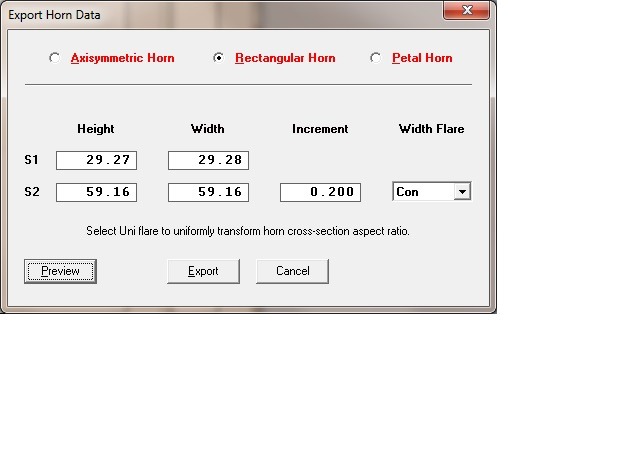Click the Width Flare column label

[431, 129]
